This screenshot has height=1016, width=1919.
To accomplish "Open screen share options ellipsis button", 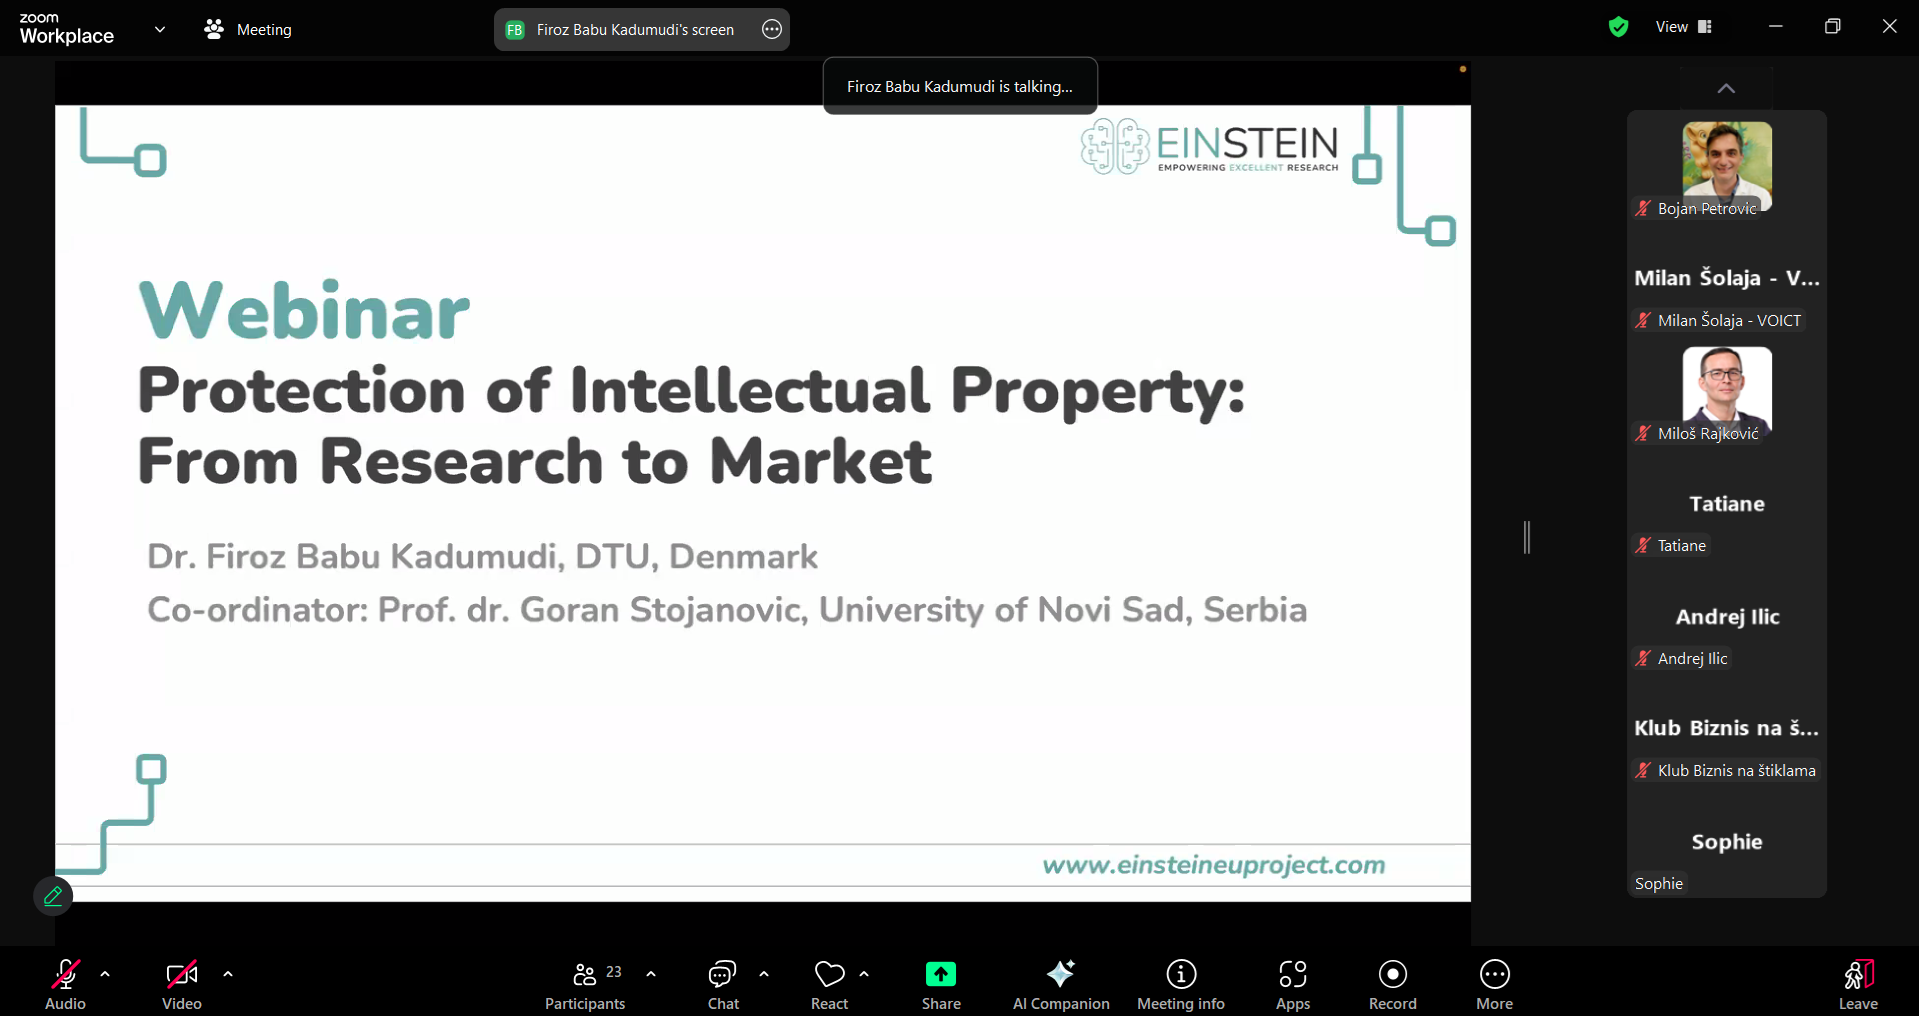I will (x=772, y=30).
